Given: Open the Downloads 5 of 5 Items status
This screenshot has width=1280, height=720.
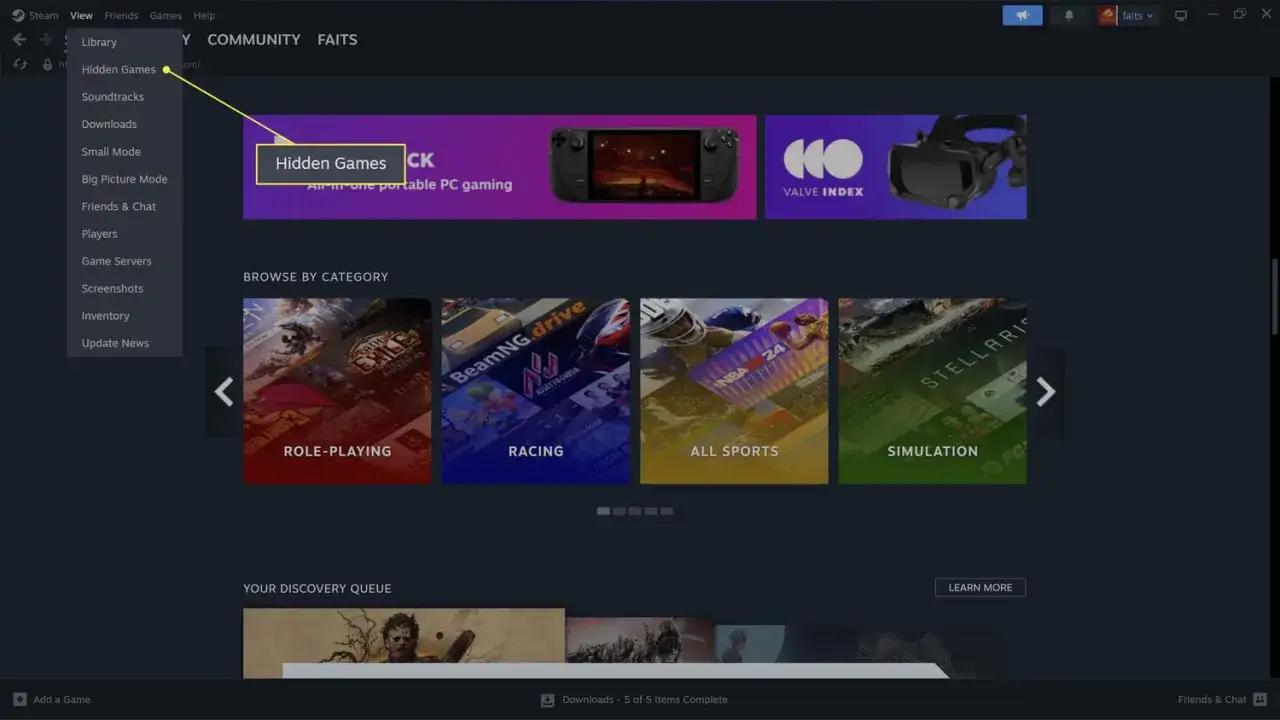Looking at the screenshot, I should 645,699.
